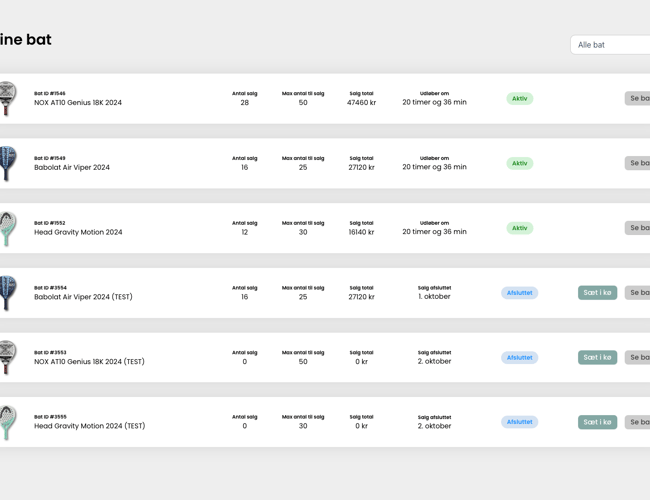Click the Head Gravity Motion 2024 (TEST) racket image

point(8,422)
